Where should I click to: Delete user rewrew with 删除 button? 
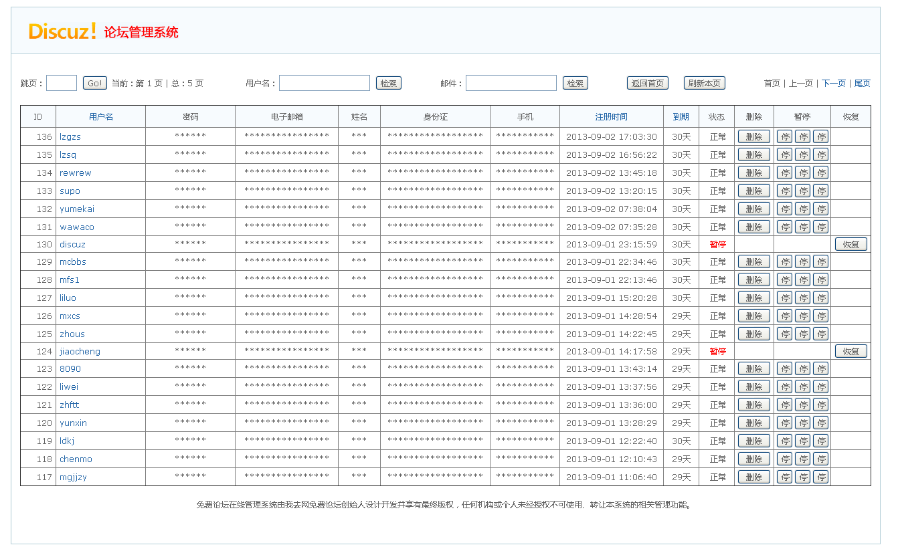[x=754, y=173]
